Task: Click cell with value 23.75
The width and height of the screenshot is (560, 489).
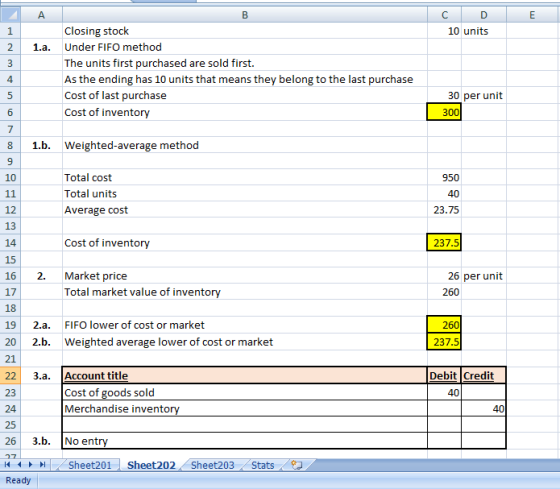Action: (x=444, y=210)
